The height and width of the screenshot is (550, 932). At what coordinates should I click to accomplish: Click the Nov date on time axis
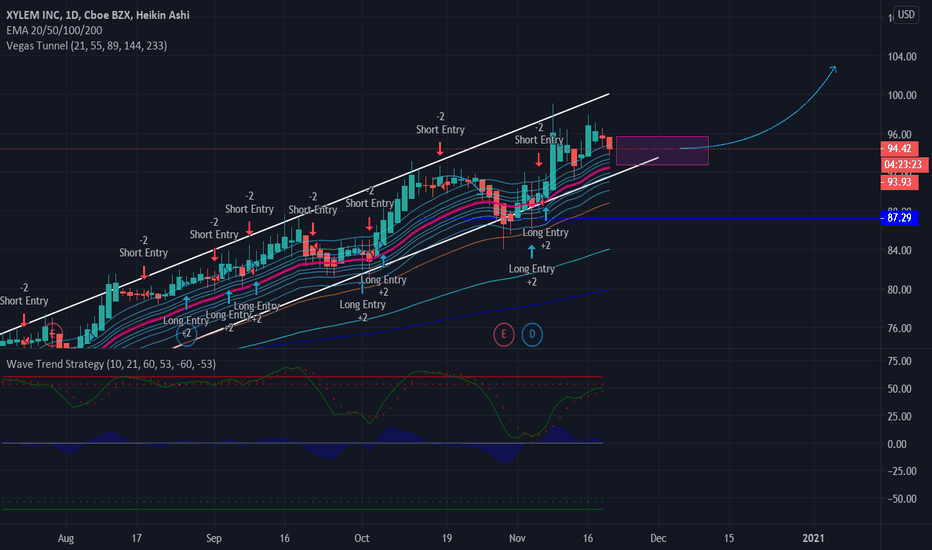(x=517, y=538)
